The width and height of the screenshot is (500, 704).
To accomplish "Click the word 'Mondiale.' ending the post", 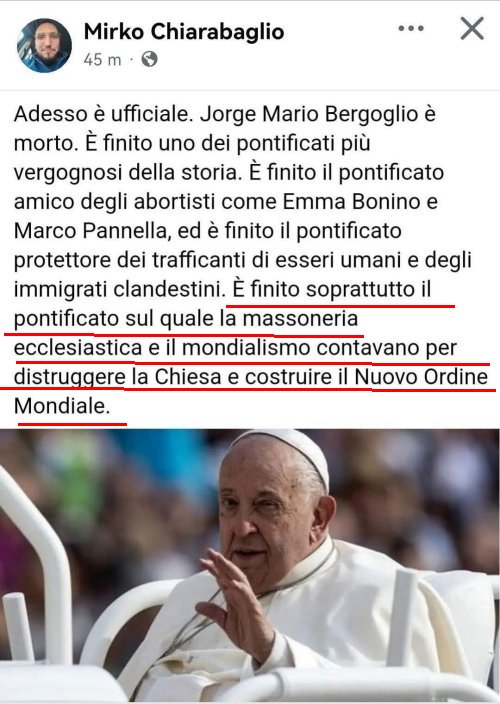I will [x=62, y=406].
